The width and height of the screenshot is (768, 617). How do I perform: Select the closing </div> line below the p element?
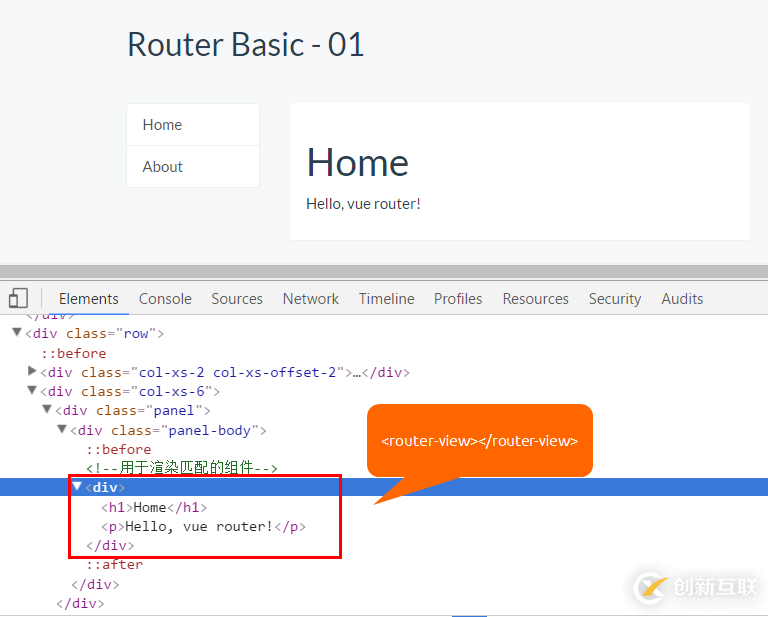[x=110, y=546]
